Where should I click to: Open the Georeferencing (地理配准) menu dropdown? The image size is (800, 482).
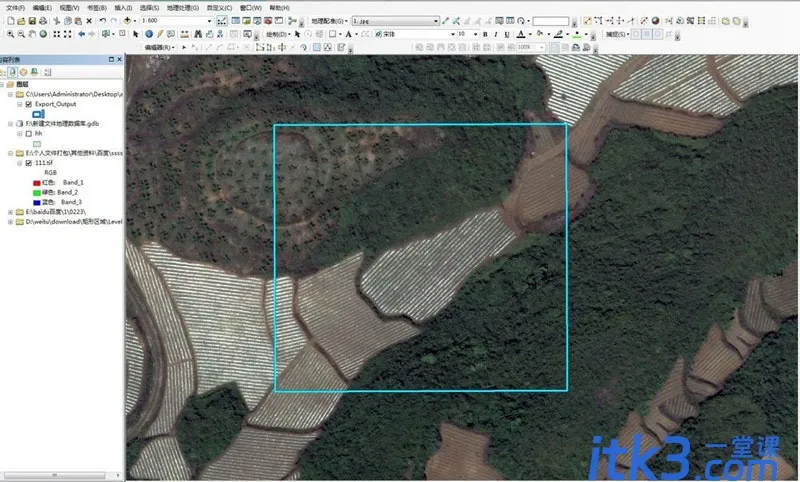pos(329,21)
